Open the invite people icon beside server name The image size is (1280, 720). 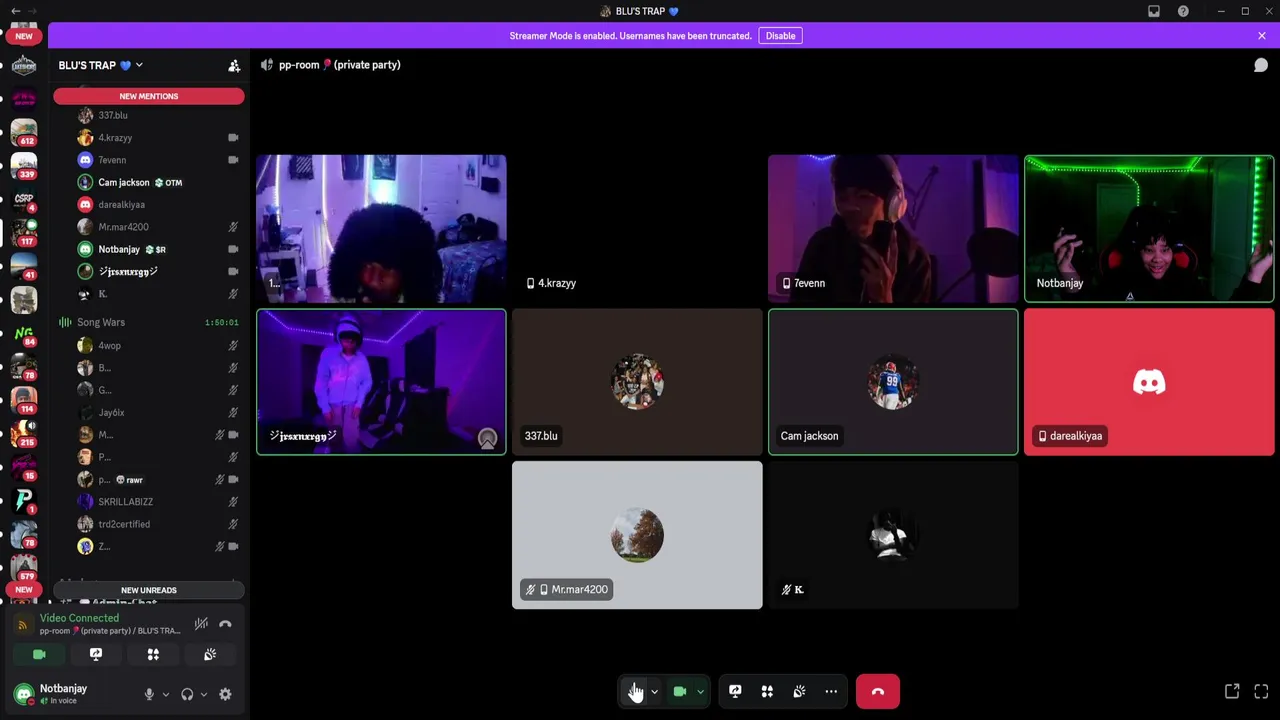tap(234, 66)
